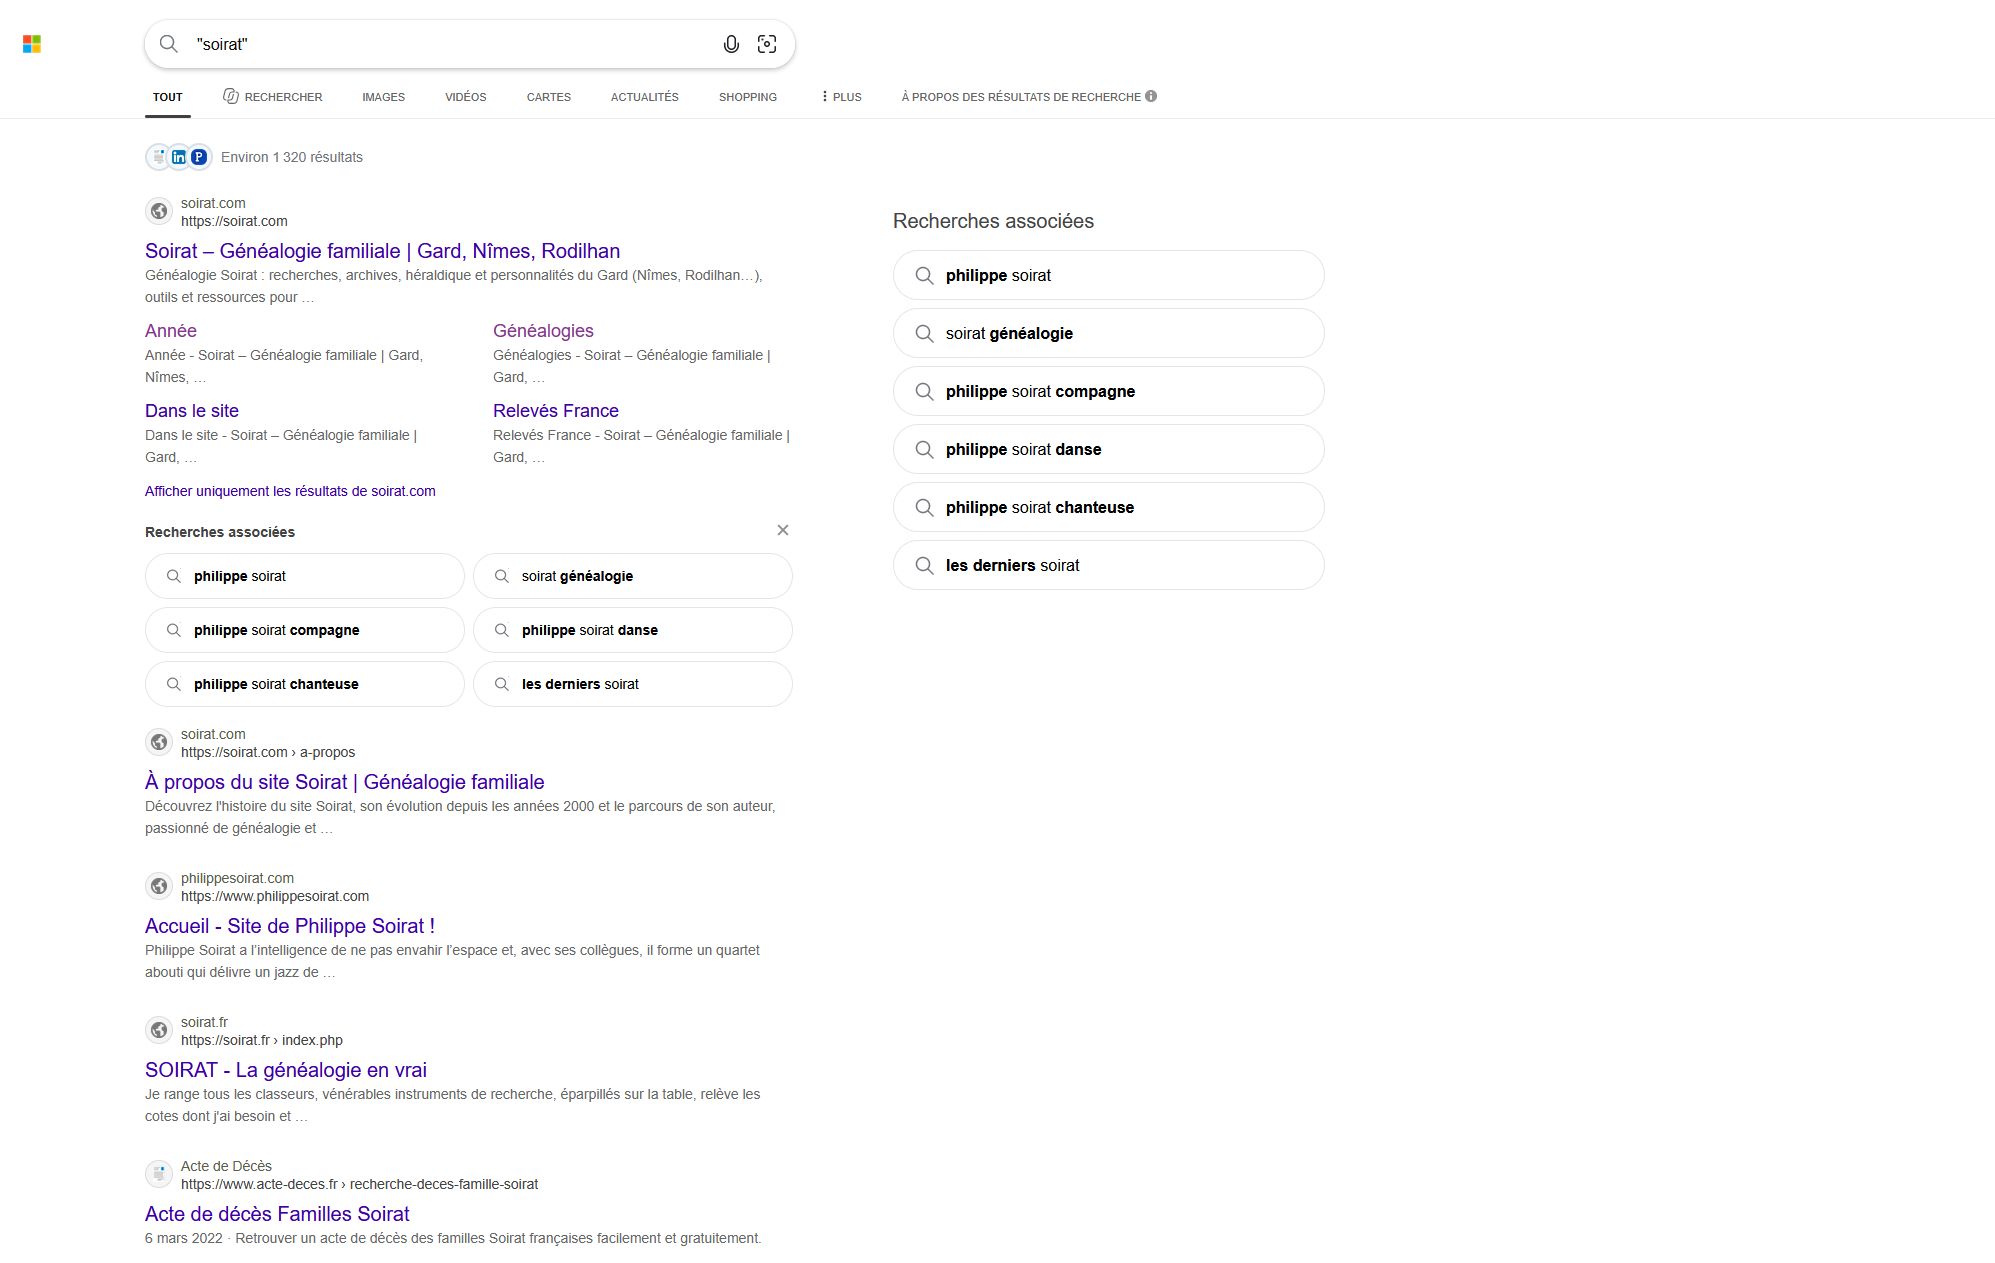Switch to the Vidéos tab

pos(466,97)
